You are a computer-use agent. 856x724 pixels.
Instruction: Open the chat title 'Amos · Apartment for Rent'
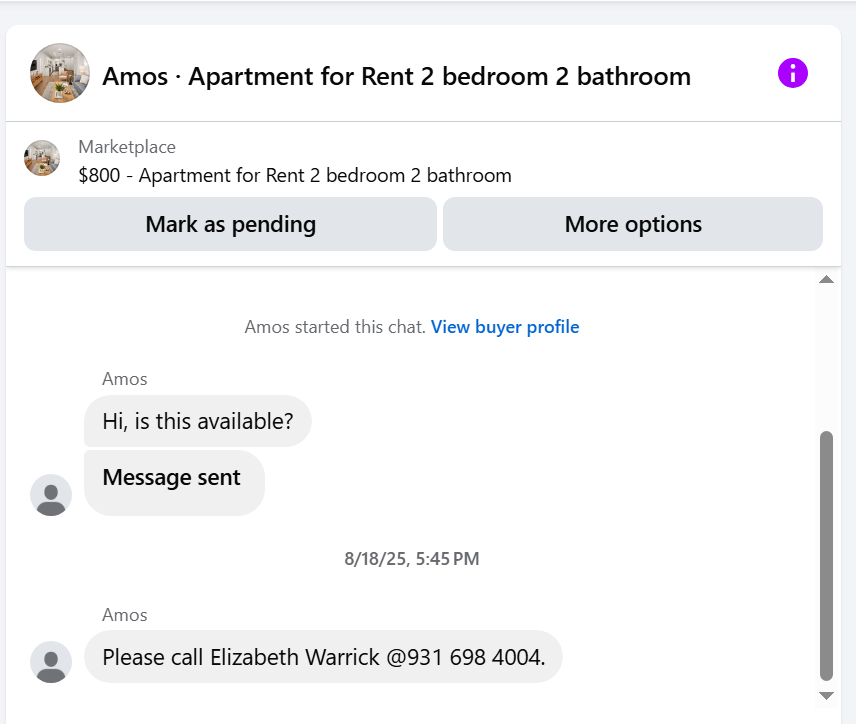[397, 76]
